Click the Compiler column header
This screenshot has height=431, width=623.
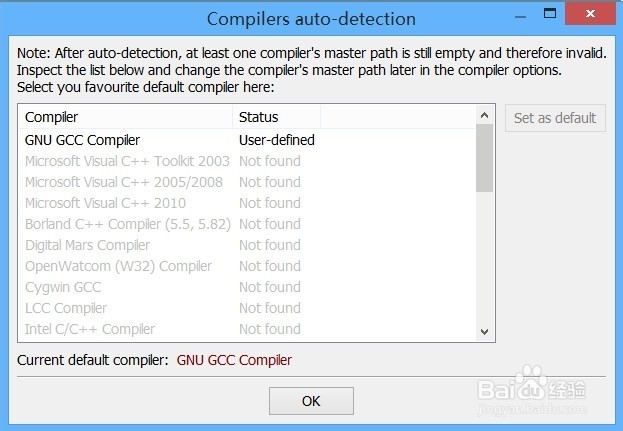point(125,117)
